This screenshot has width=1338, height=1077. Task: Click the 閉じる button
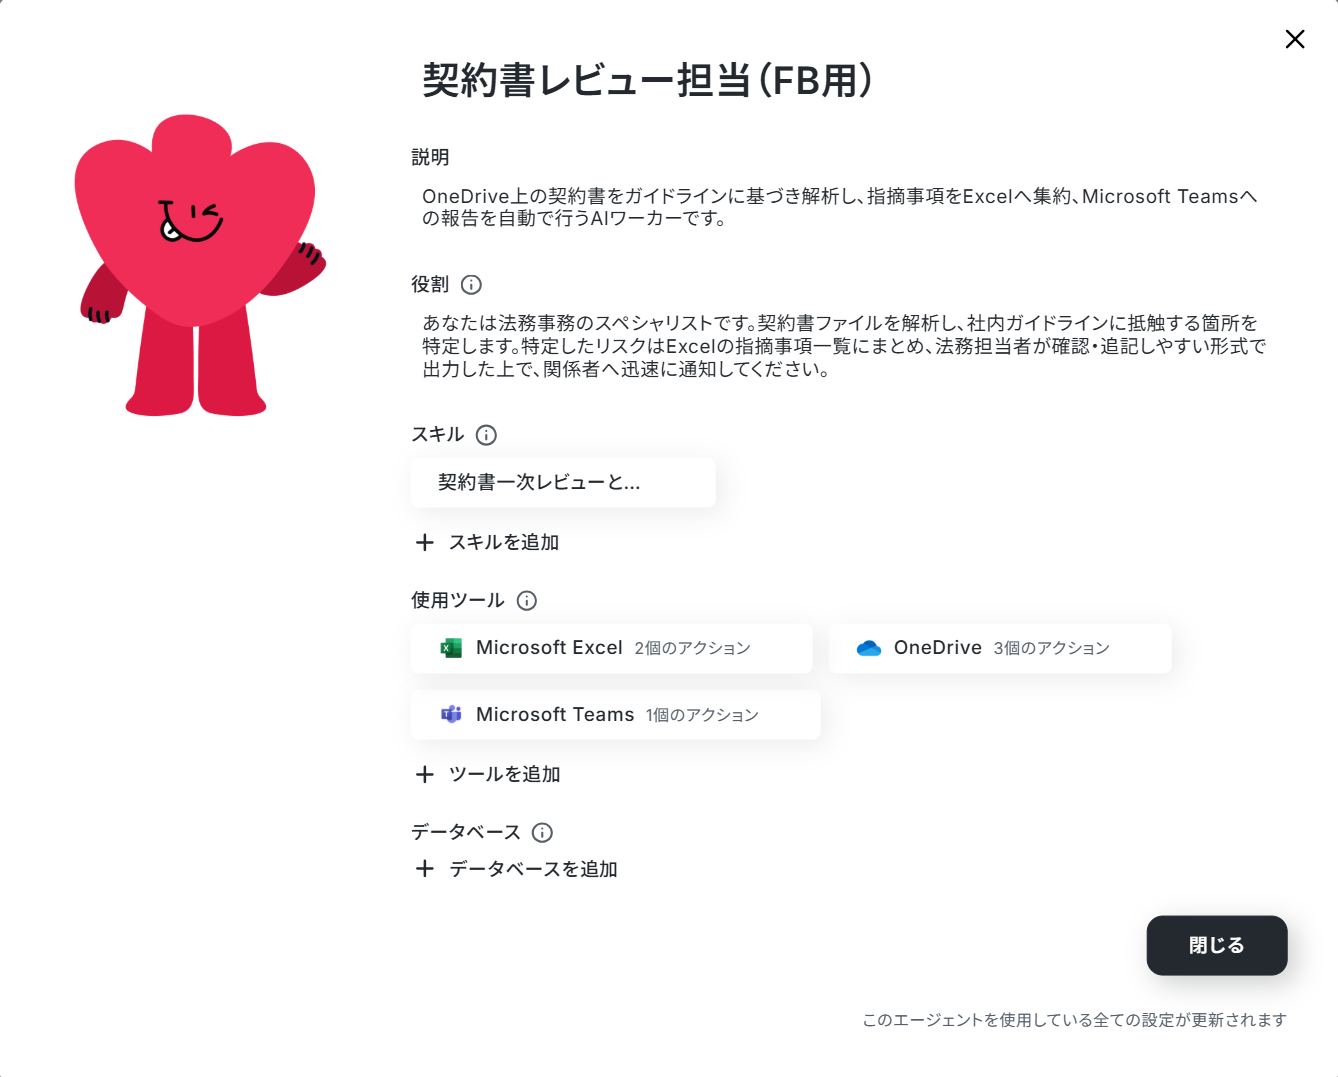coord(1217,945)
